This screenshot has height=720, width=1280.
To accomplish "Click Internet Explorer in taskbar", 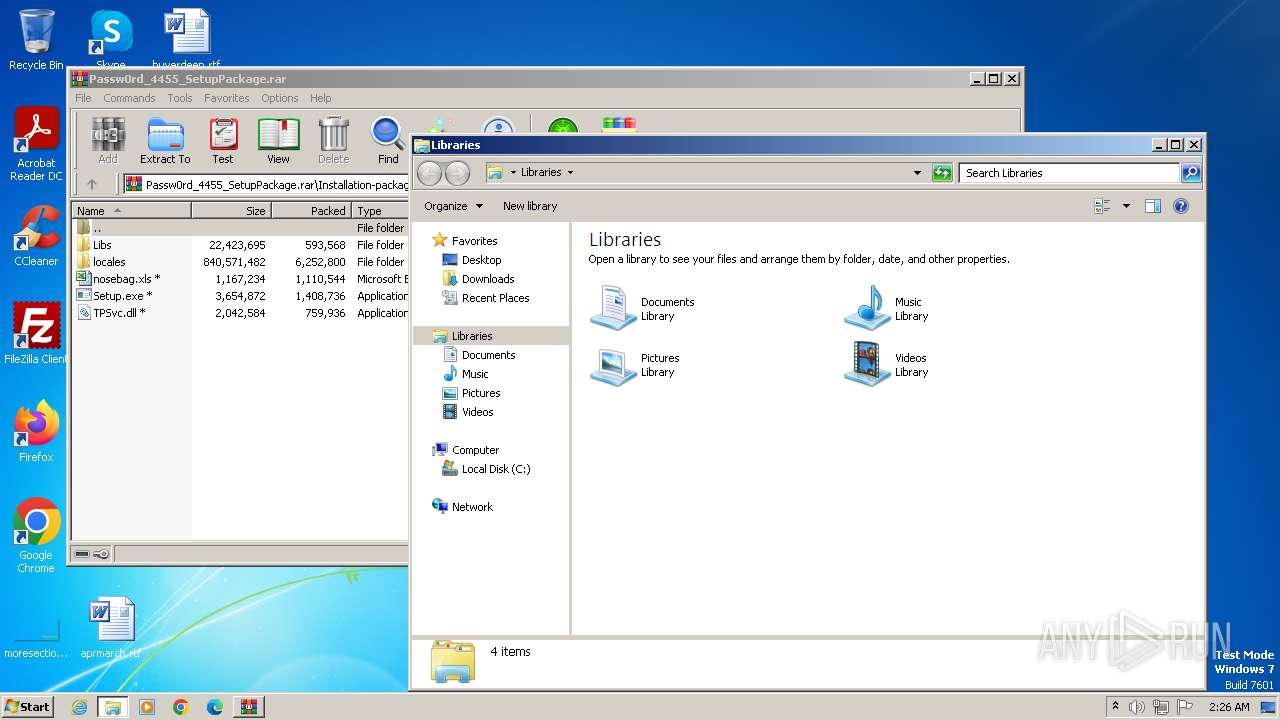I will pos(79,707).
